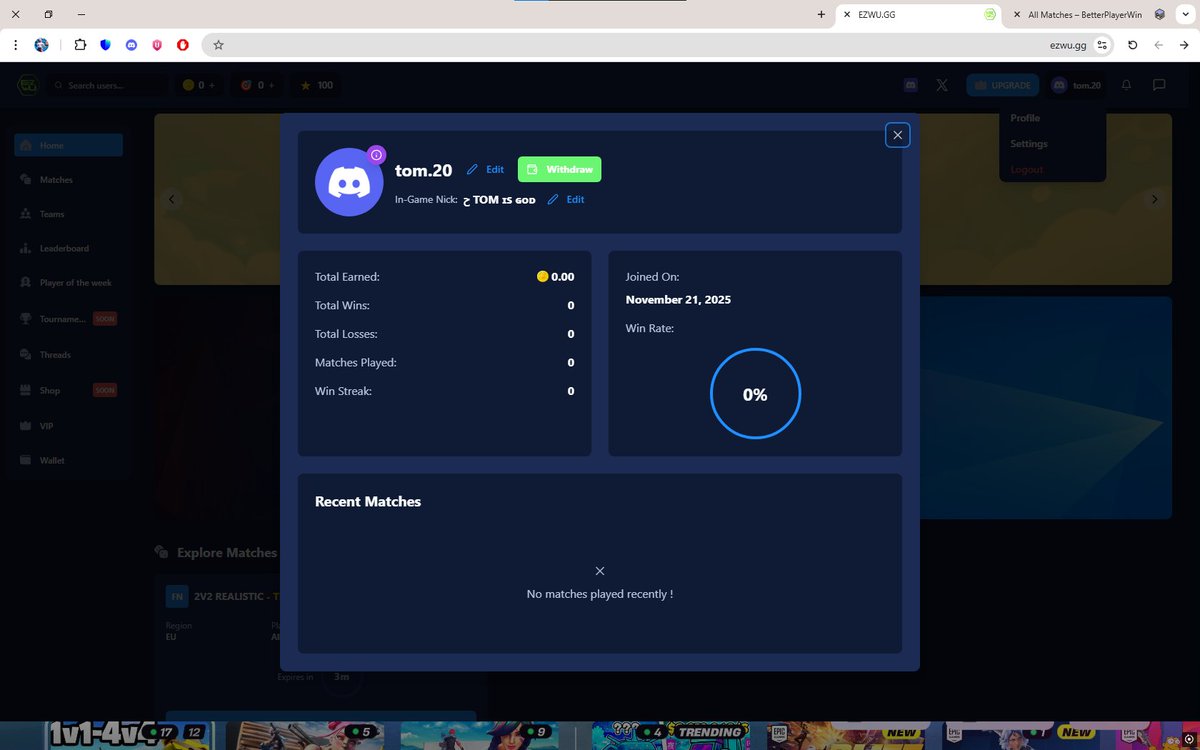Click the chat bubble icon

click(1159, 86)
